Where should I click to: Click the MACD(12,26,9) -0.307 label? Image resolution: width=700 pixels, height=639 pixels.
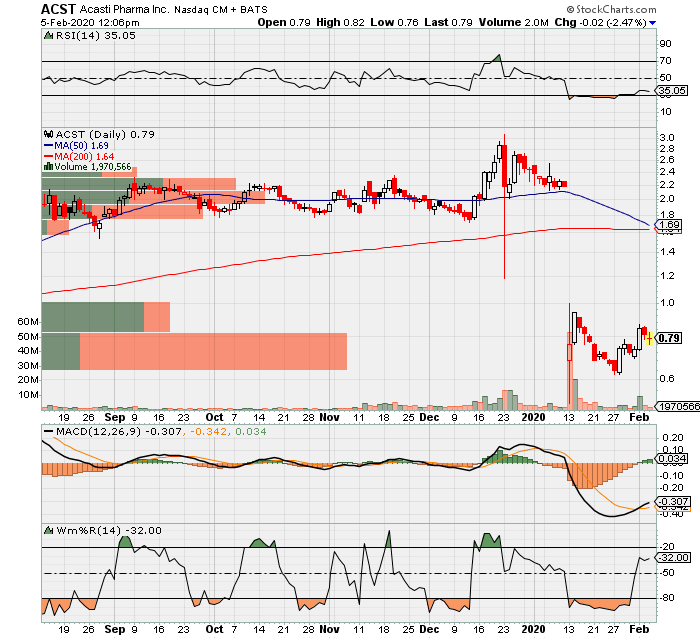coord(119,431)
